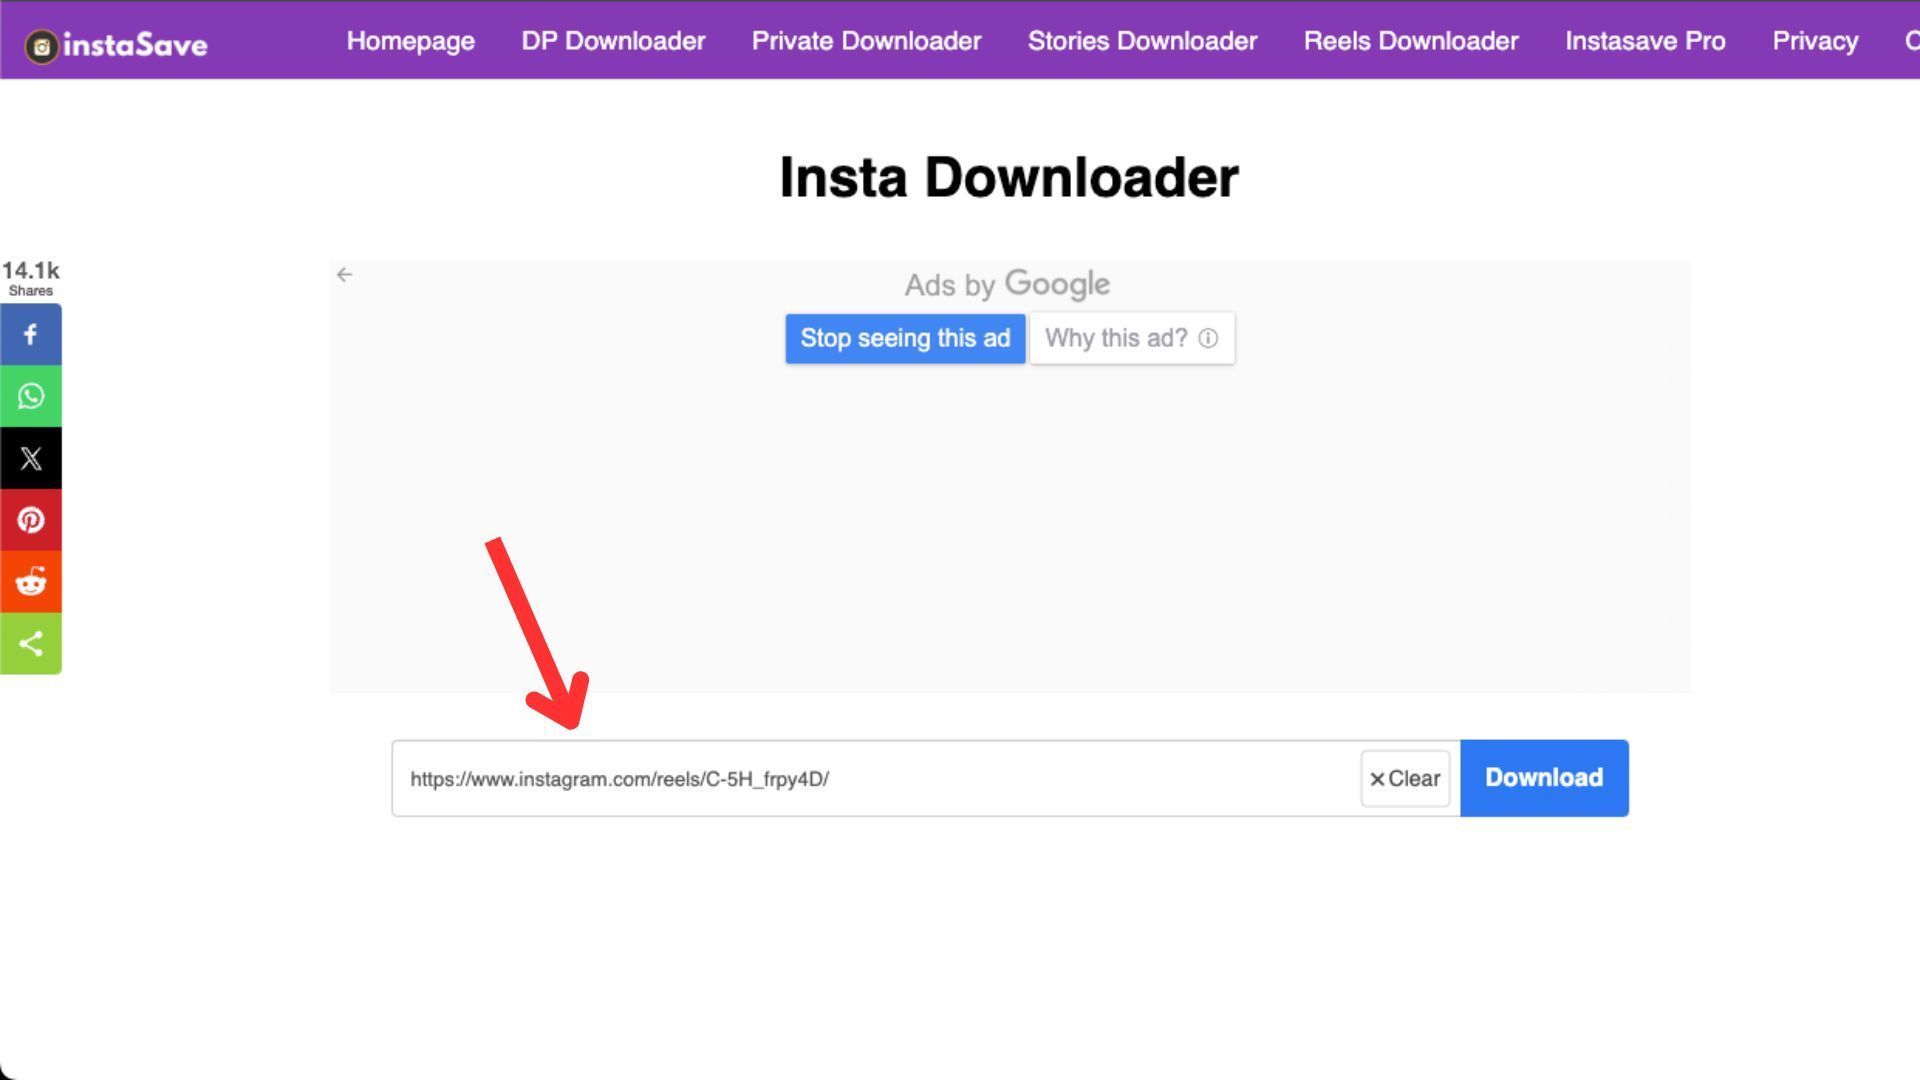Open Private Downloader page
This screenshot has width=1920, height=1080.
pyautogui.click(x=866, y=41)
